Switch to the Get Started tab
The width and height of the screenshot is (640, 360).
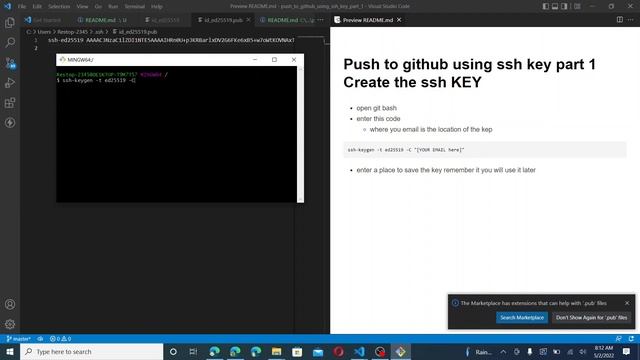[x=43, y=20]
